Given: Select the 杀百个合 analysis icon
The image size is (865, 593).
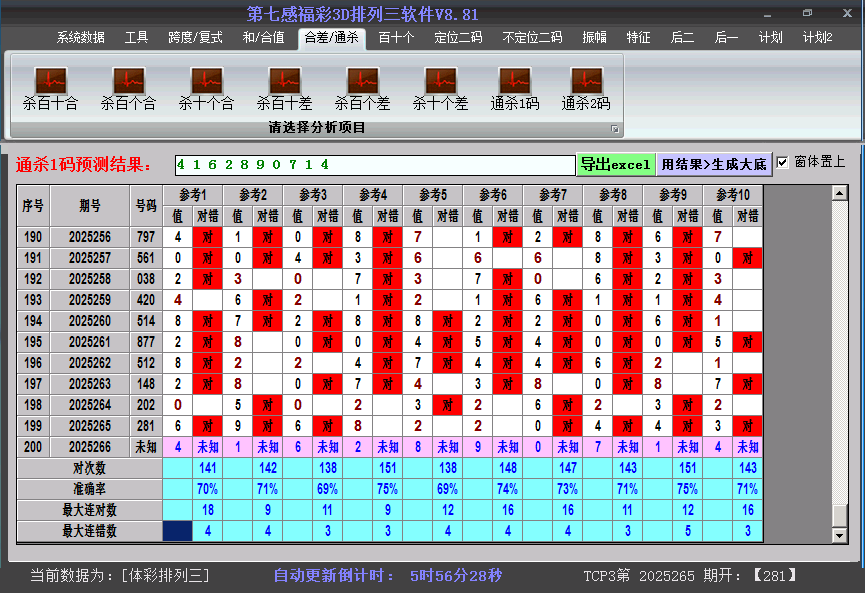Looking at the screenshot, I should (x=128, y=80).
